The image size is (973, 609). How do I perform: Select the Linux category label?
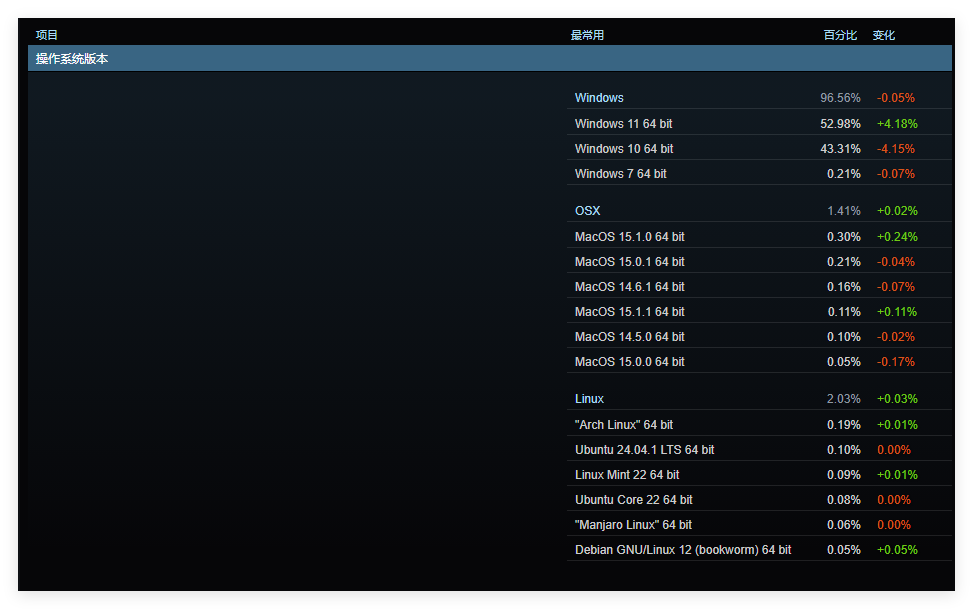tap(589, 399)
